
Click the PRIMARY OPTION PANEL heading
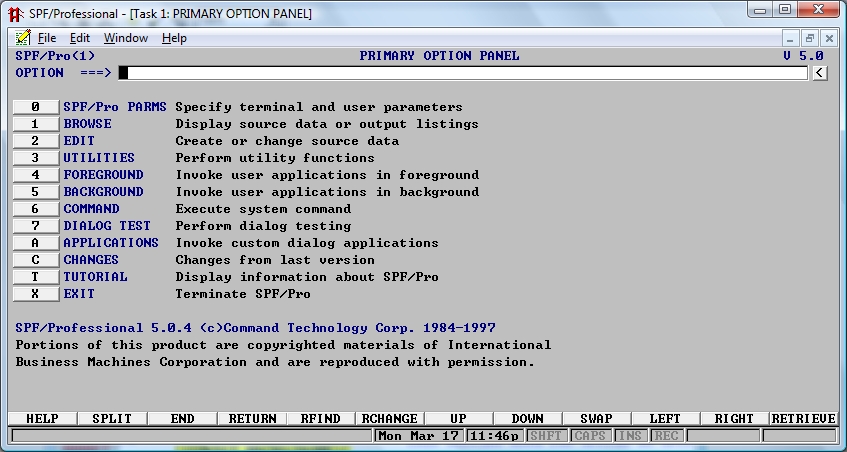439,56
